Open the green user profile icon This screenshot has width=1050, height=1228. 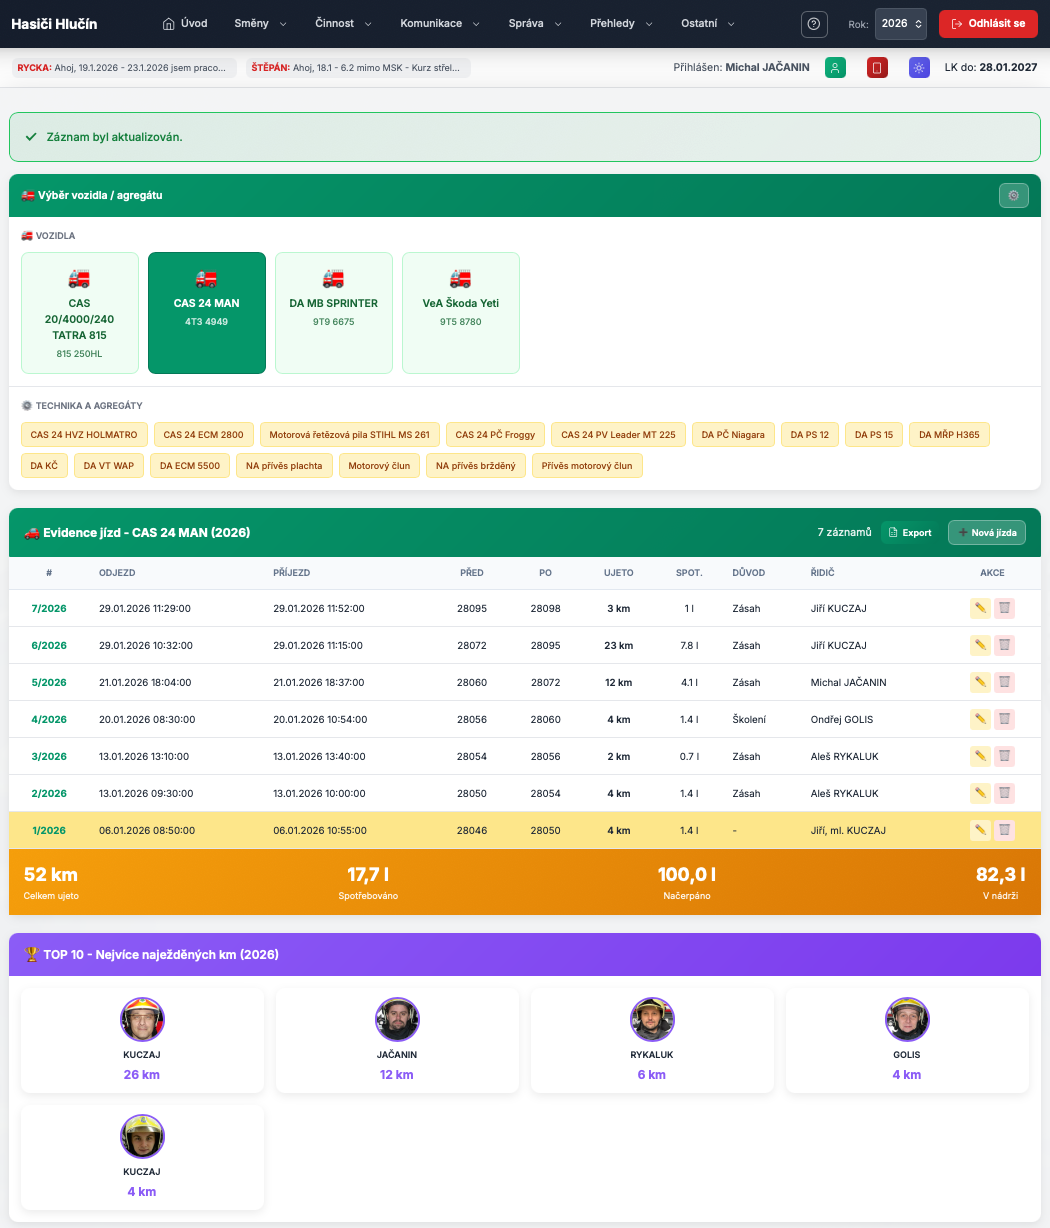835,68
